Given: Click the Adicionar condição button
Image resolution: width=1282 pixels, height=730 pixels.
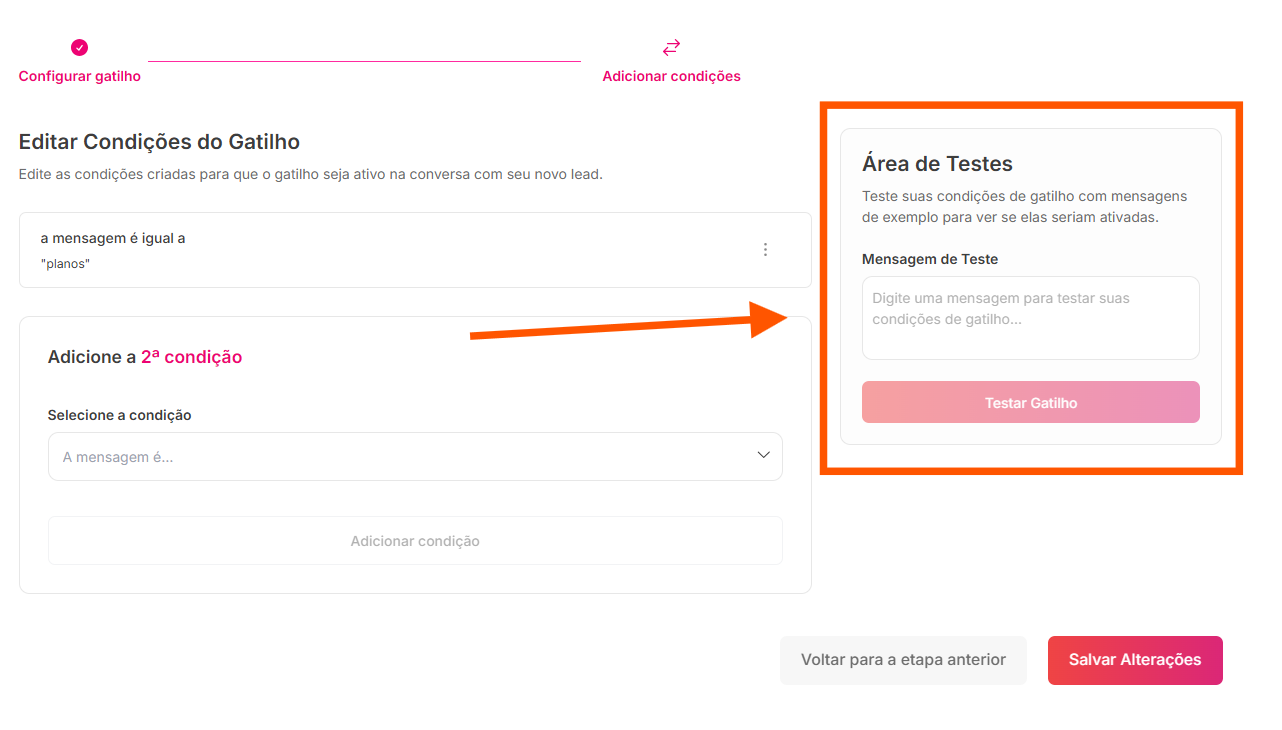Looking at the screenshot, I should click(x=415, y=540).
